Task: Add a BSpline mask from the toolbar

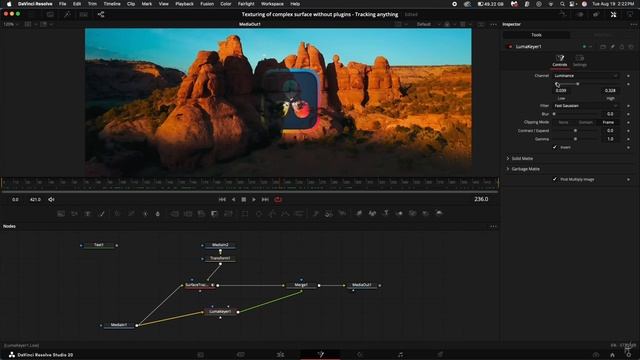Action: [x=286, y=213]
